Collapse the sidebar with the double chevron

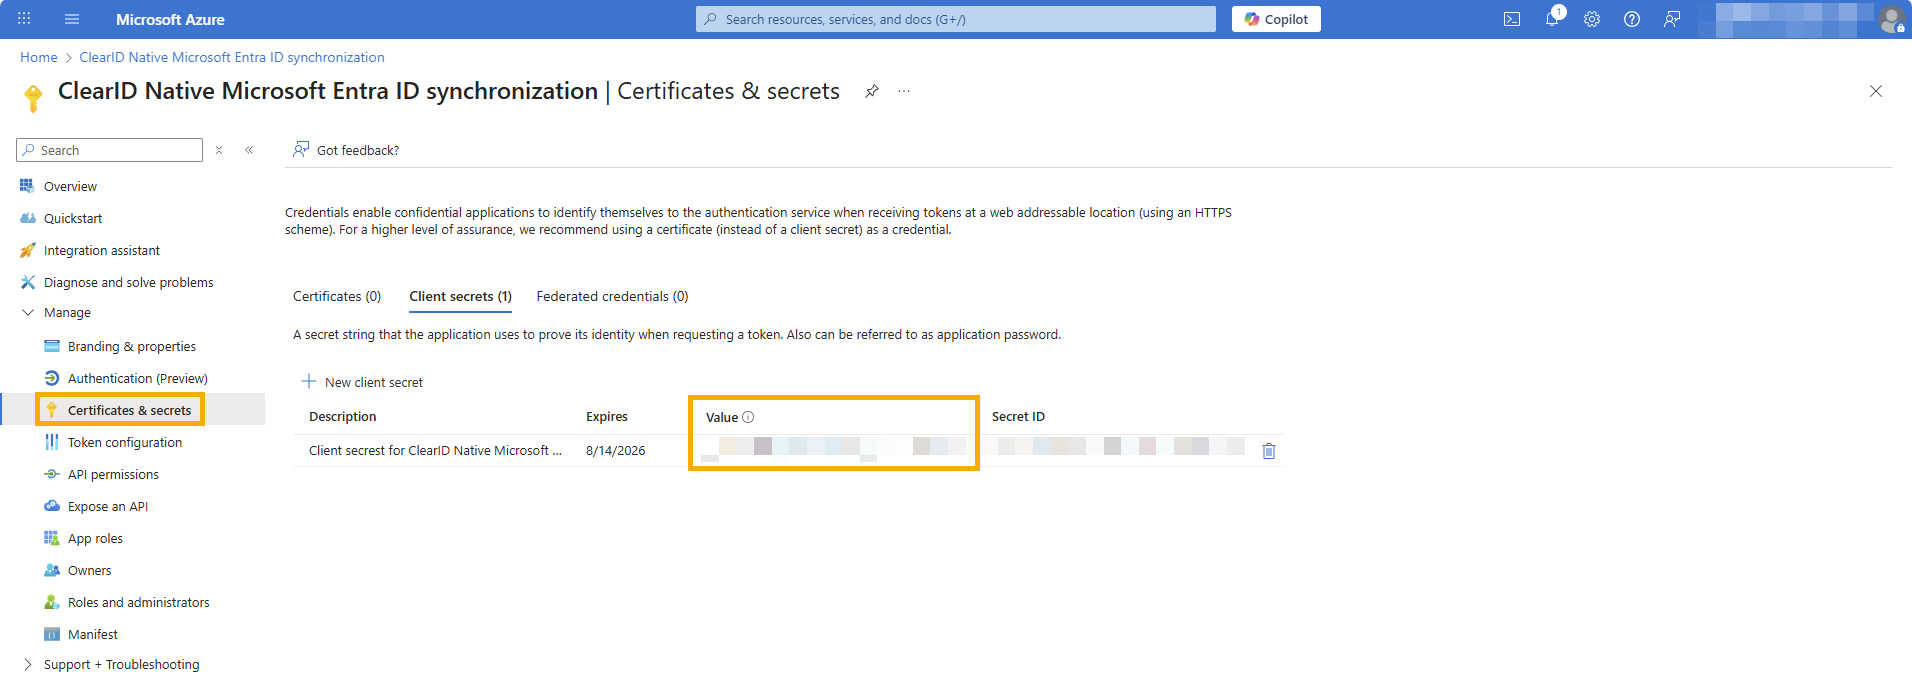coord(249,150)
